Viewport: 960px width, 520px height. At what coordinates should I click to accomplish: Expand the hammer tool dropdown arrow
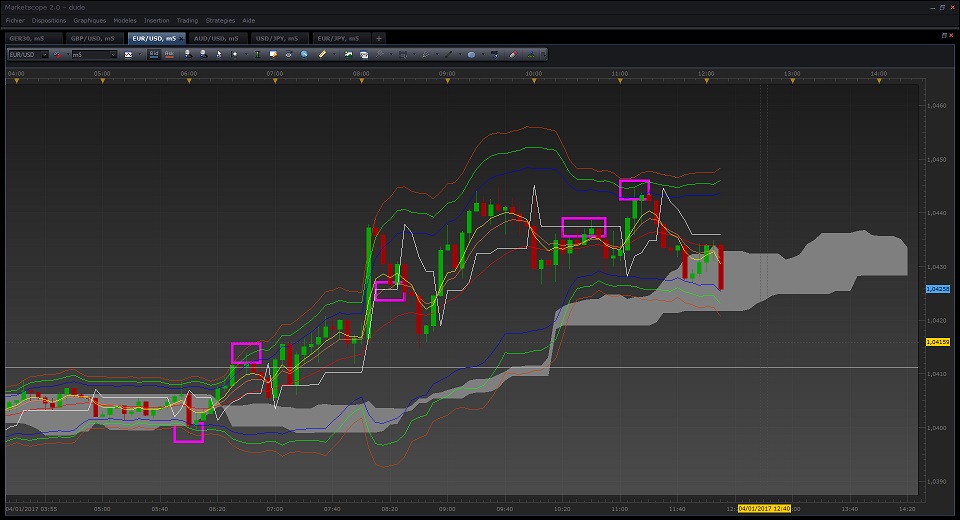pyautogui.click(x=391, y=55)
